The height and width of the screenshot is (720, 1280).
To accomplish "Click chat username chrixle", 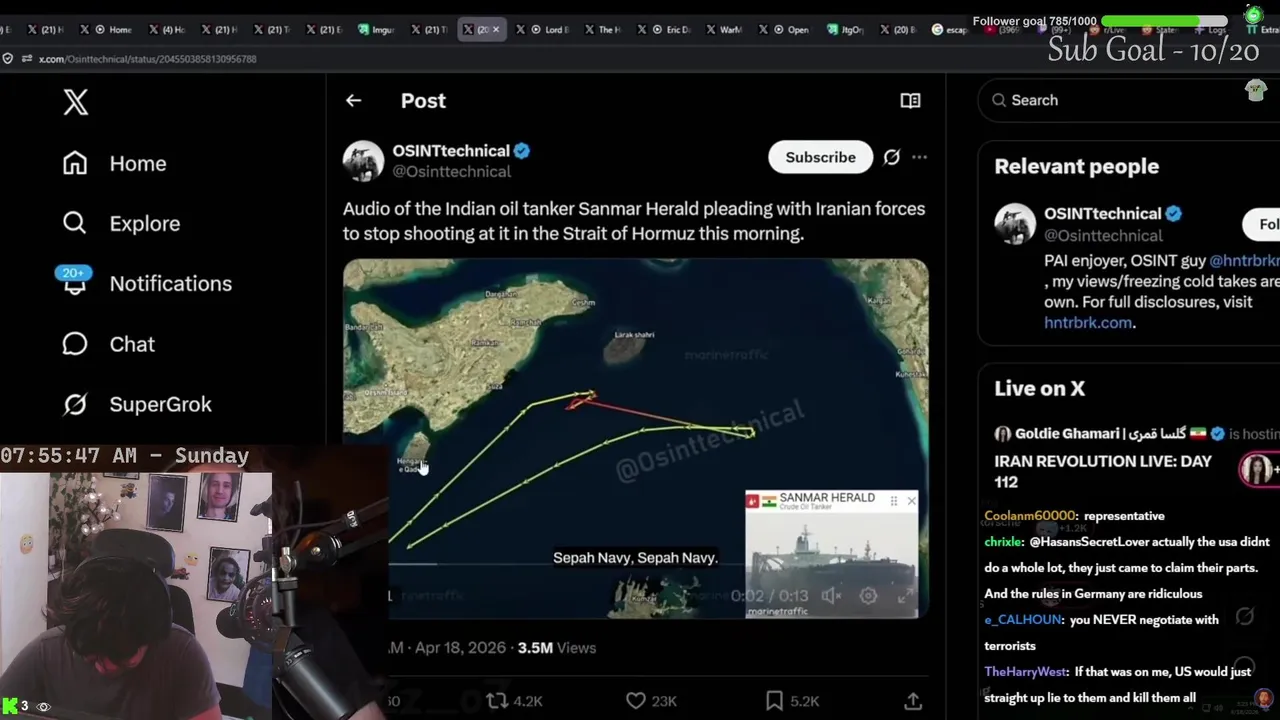I will pos(1004,542).
